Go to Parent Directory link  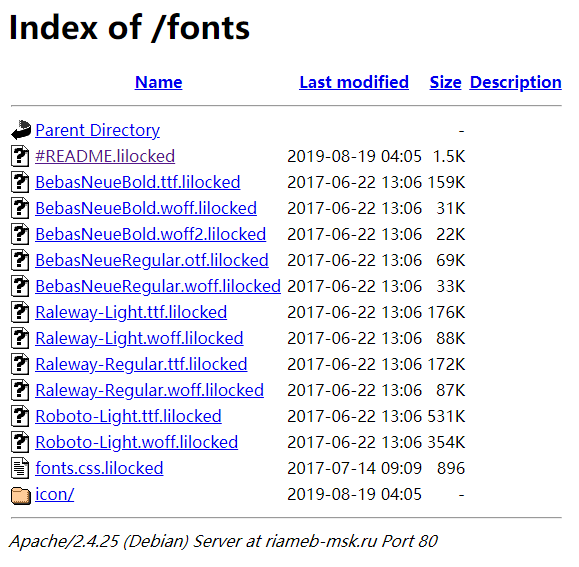[x=97, y=131]
